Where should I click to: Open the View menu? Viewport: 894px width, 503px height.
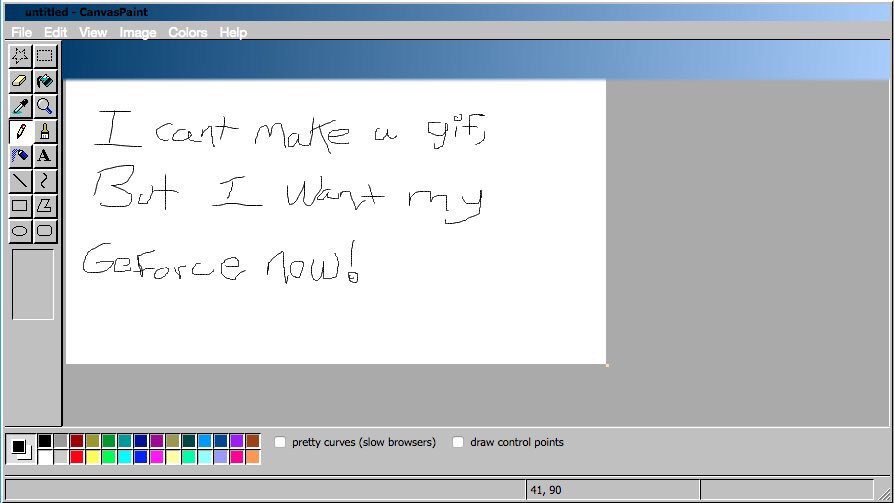coord(93,33)
